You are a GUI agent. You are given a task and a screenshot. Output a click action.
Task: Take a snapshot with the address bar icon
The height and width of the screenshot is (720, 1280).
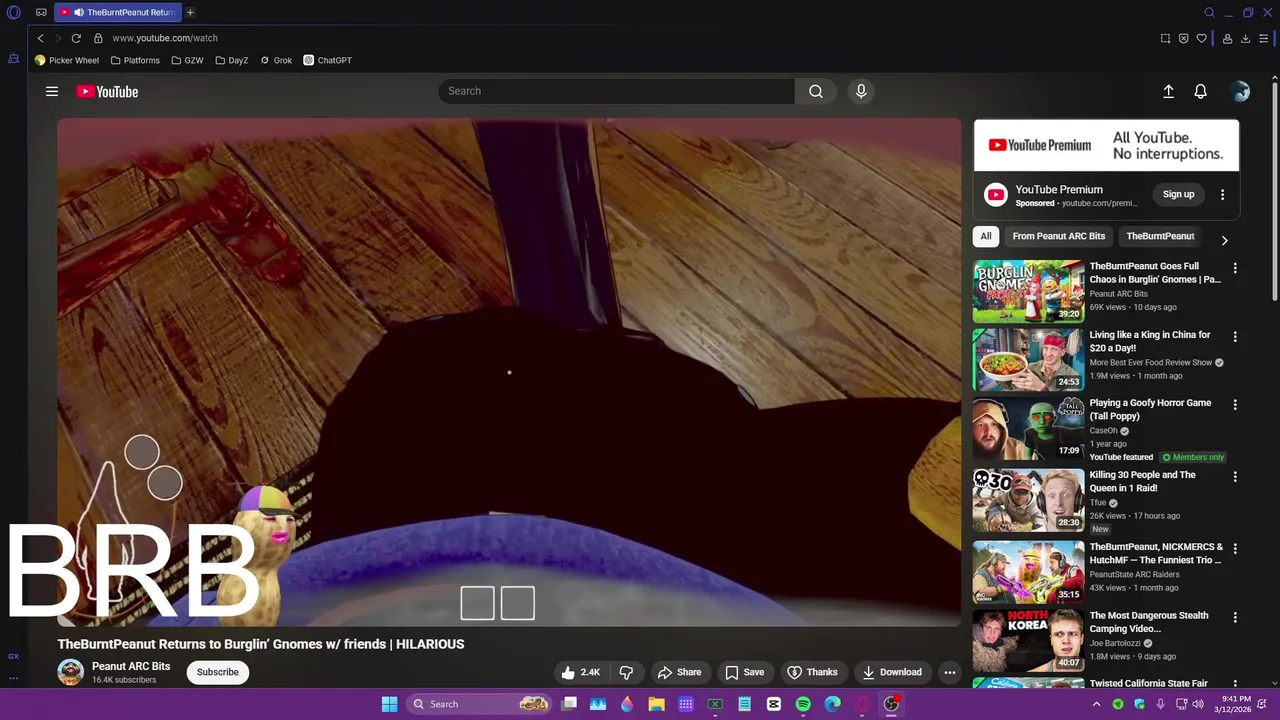[x=1165, y=38]
